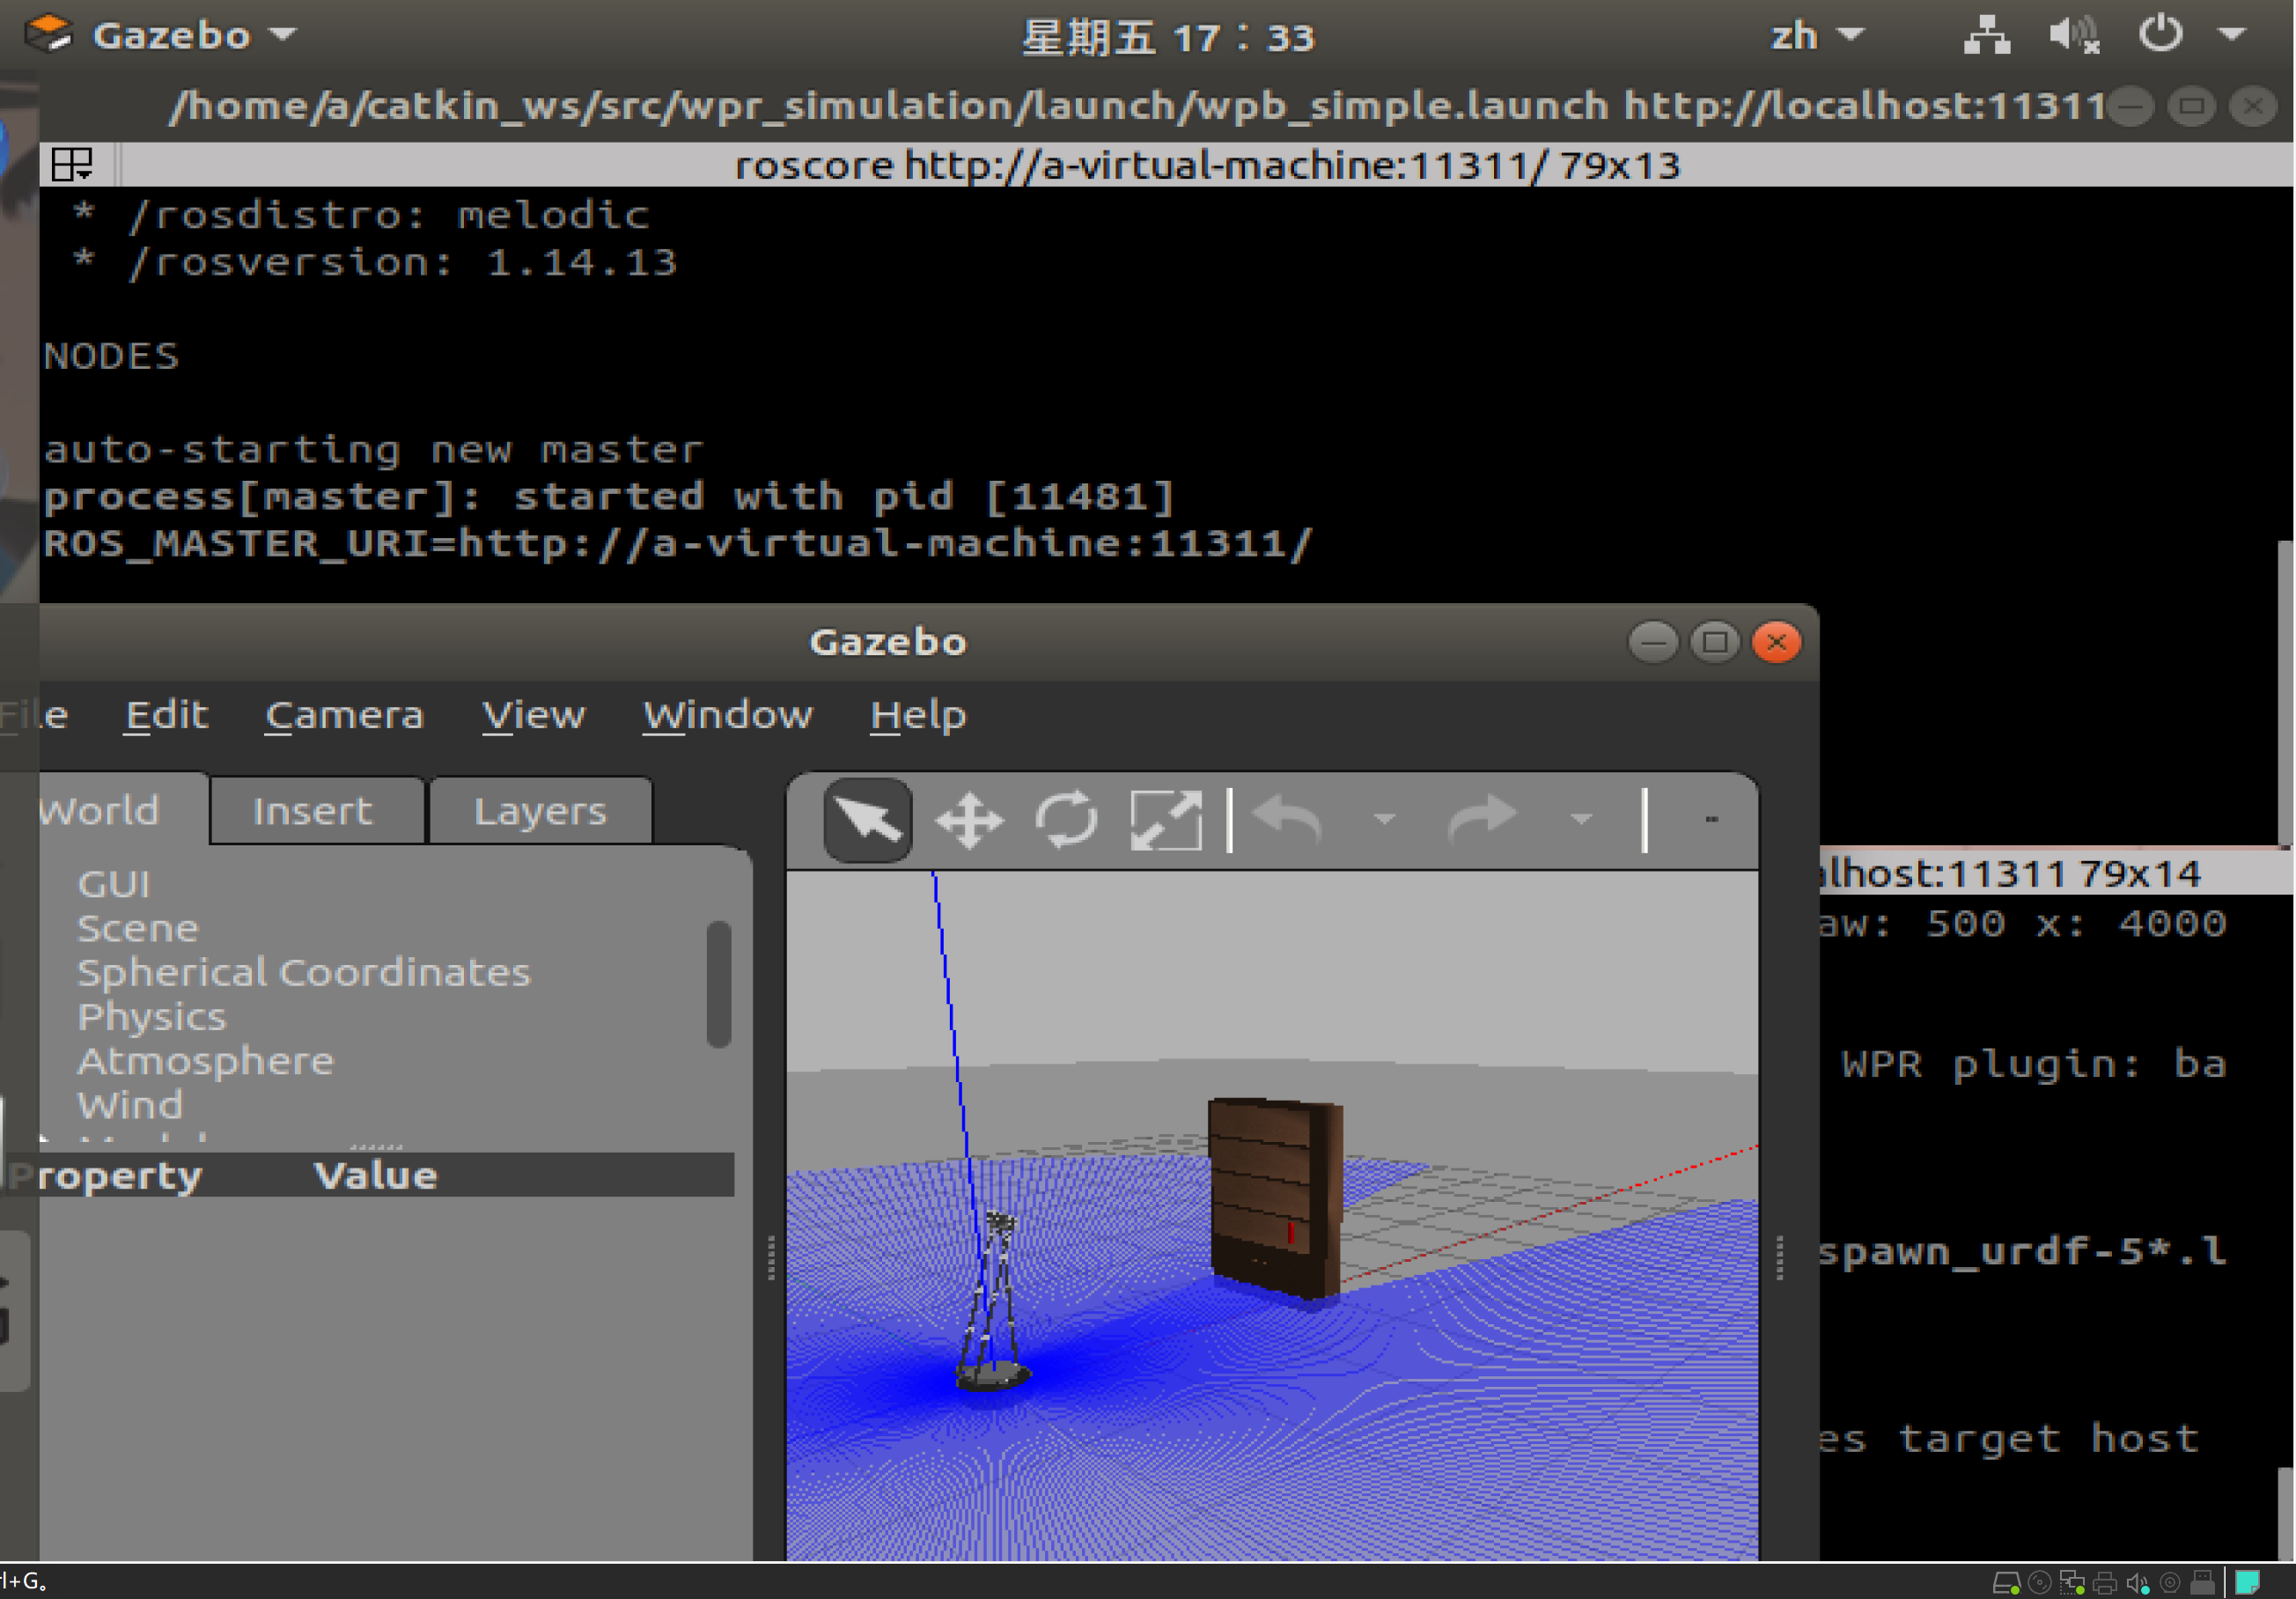
Task: Open the volume muted tray icon
Action: [x=2073, y=36]
